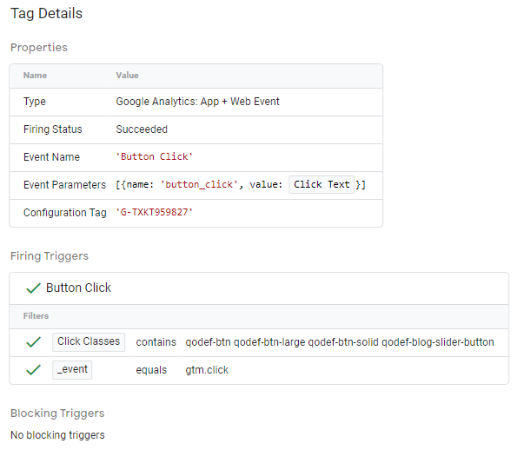Viewport: 524px width, 450px height.
Task: Select the Type property label
Action: click(x=34, y=102)
